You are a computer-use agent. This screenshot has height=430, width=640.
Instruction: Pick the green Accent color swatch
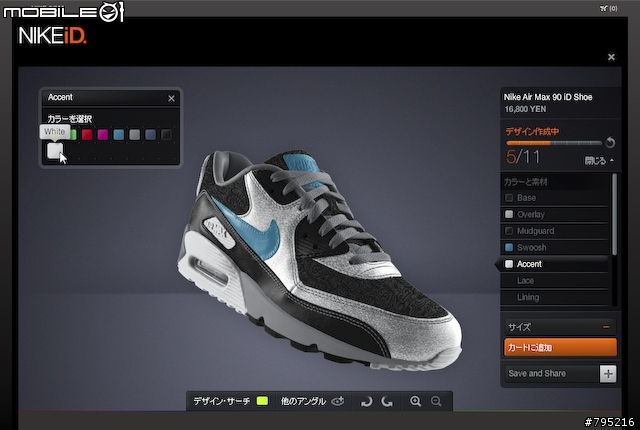click(73, 135)
